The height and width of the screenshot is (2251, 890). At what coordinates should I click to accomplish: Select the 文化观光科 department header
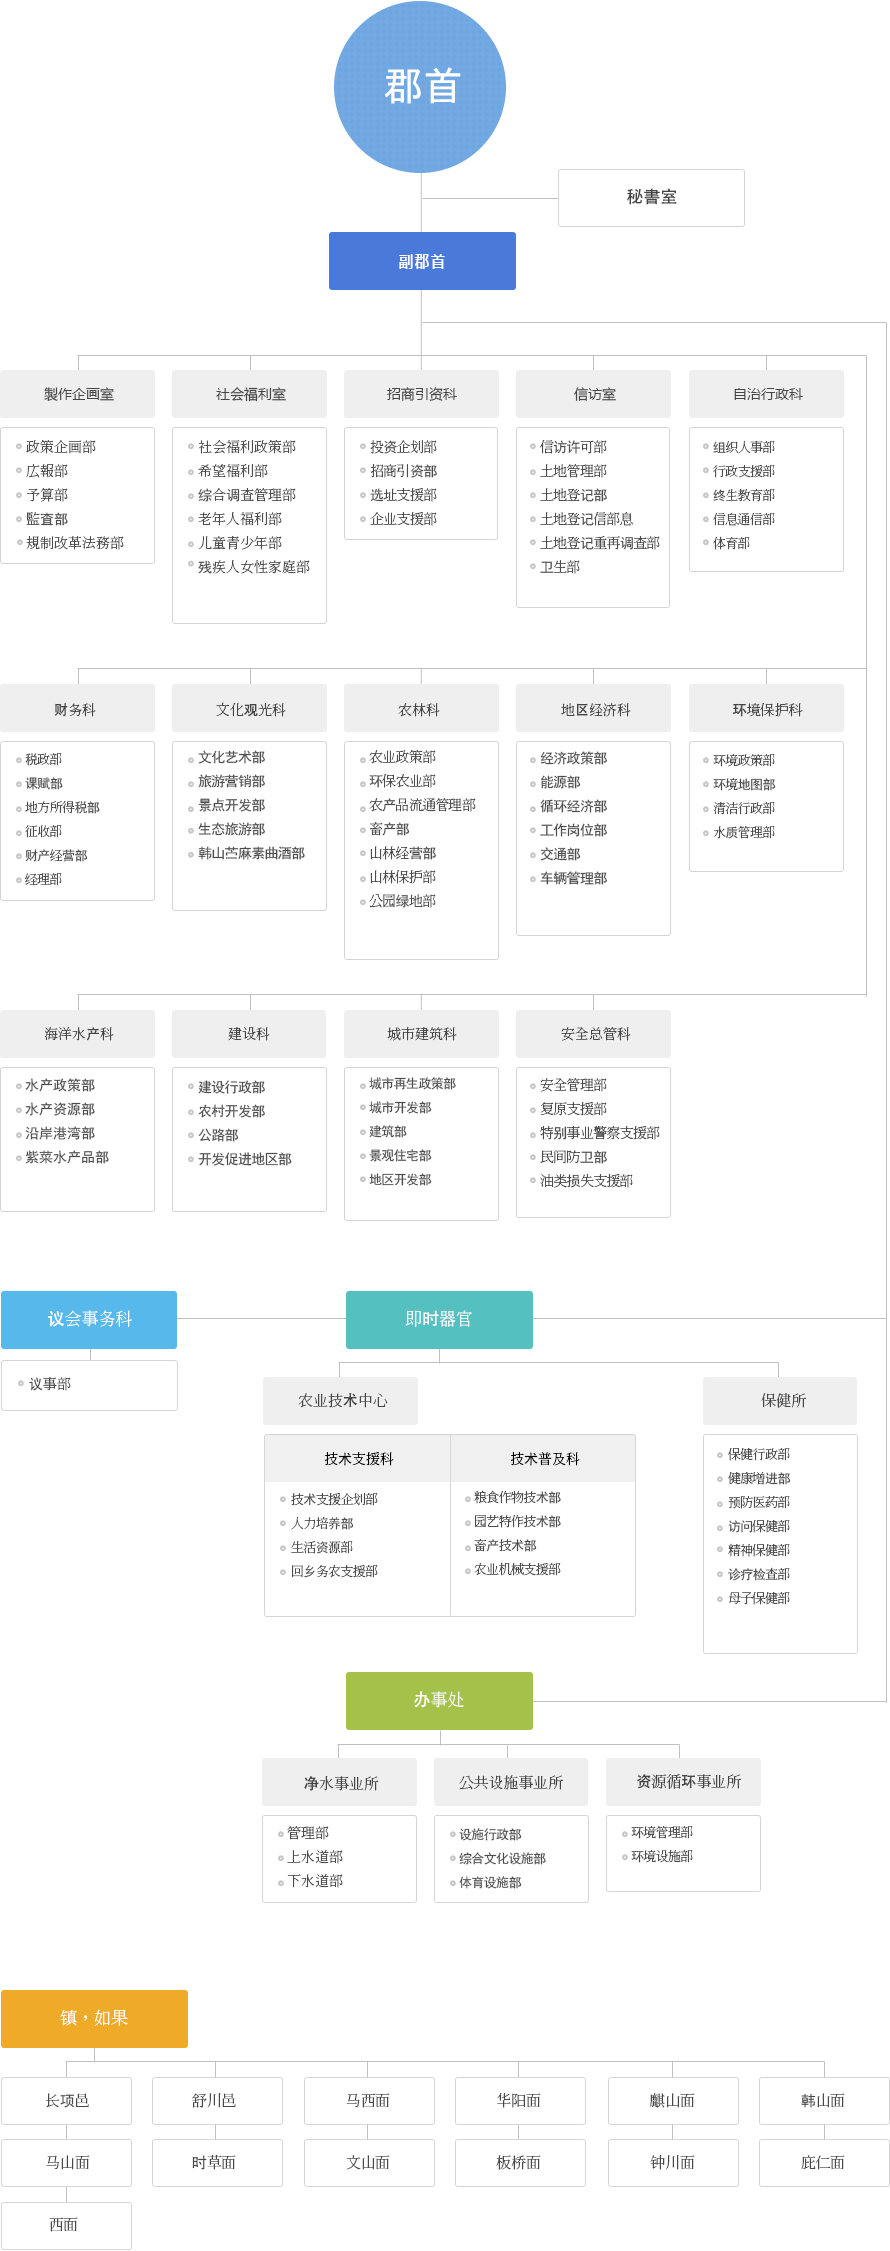pyautogui.click(x=250, y=709)
